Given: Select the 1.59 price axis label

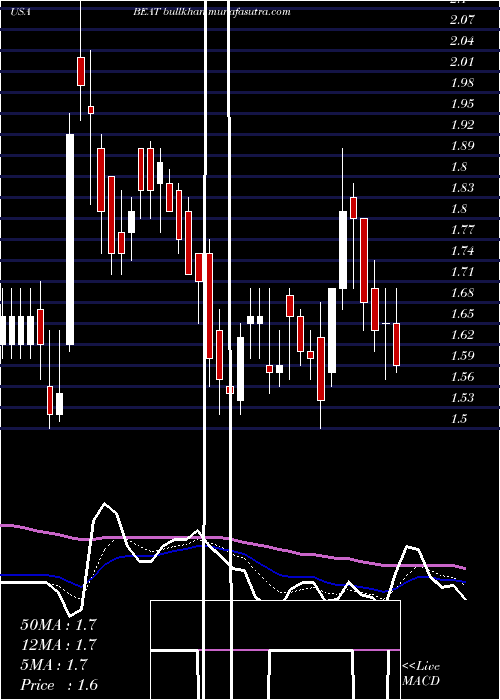Looking at the screenshot, I should pyautogui.click(x=462, y=356).
